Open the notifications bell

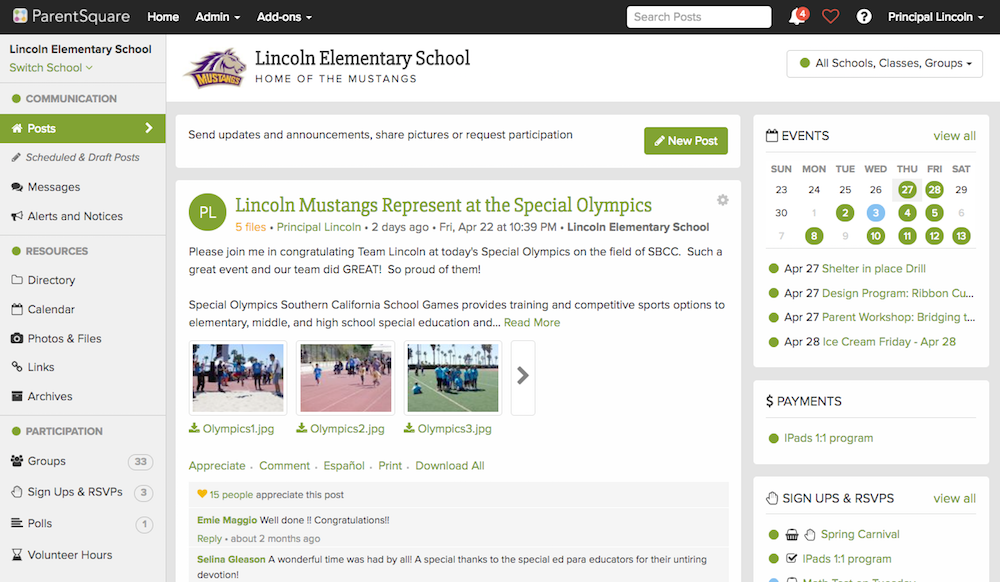pyautogui.click(x=797, y=17)
